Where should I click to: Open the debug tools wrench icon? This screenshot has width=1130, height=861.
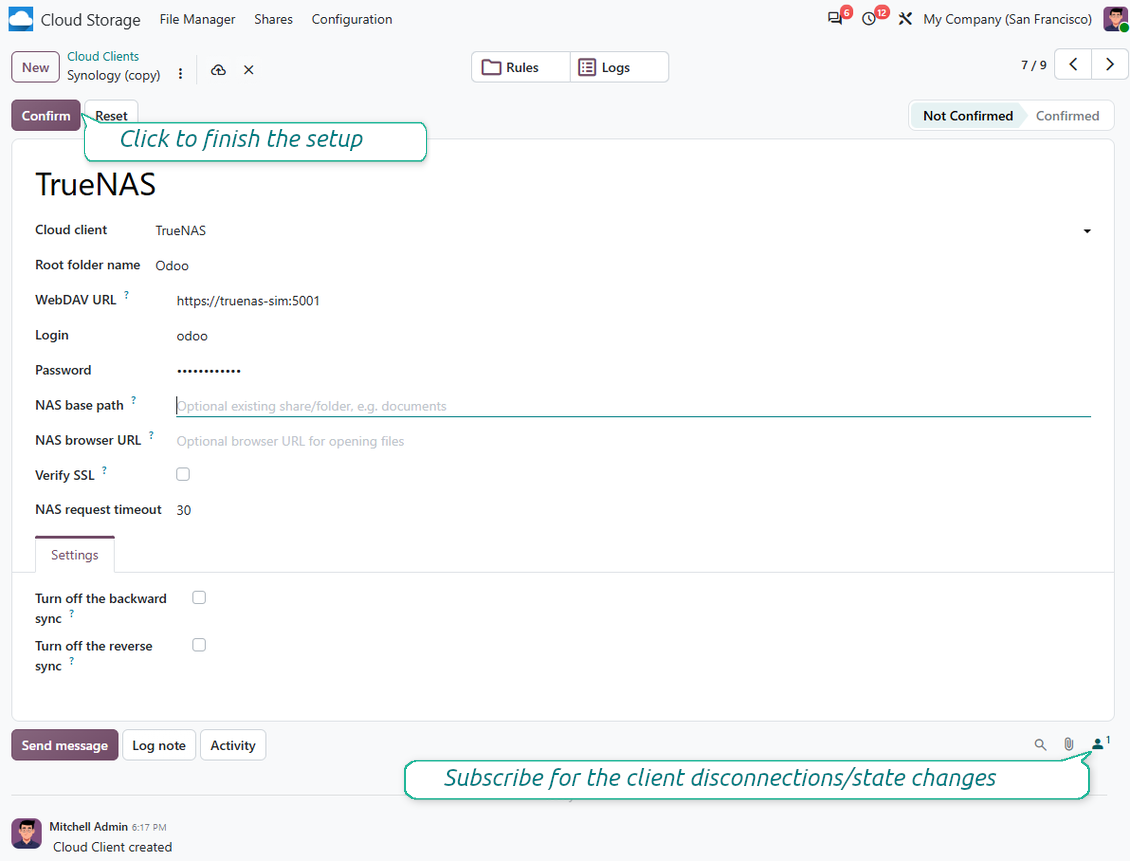[905, 19]
